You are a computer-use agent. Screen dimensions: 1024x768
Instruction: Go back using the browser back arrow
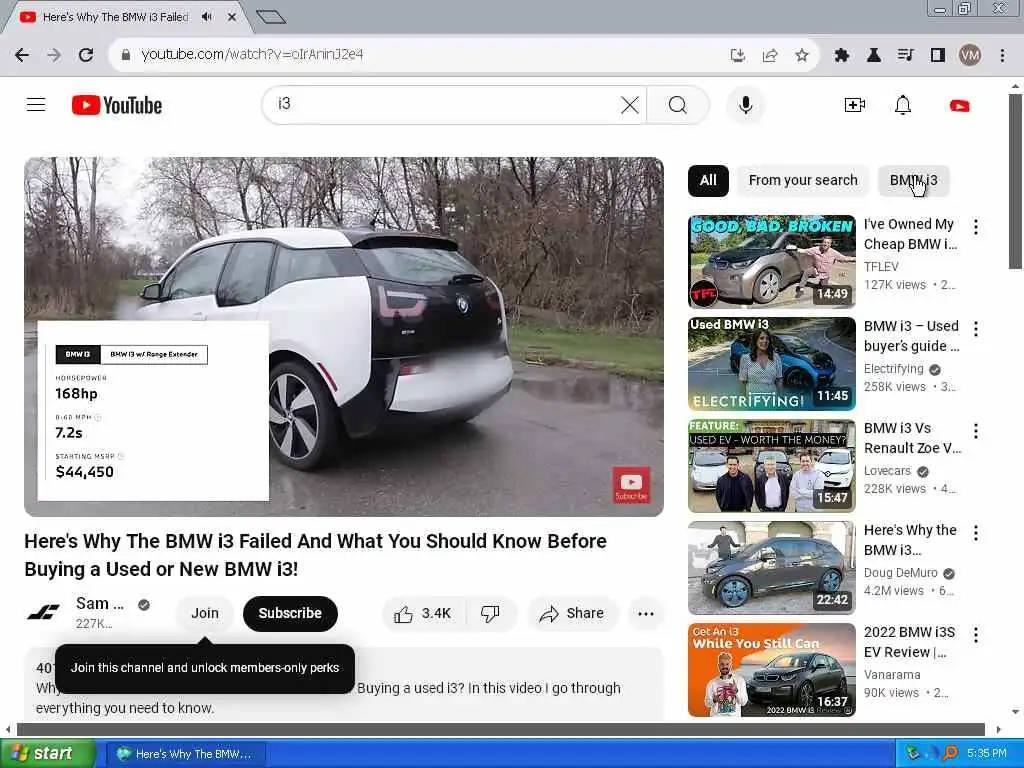[x=22, y=55]
